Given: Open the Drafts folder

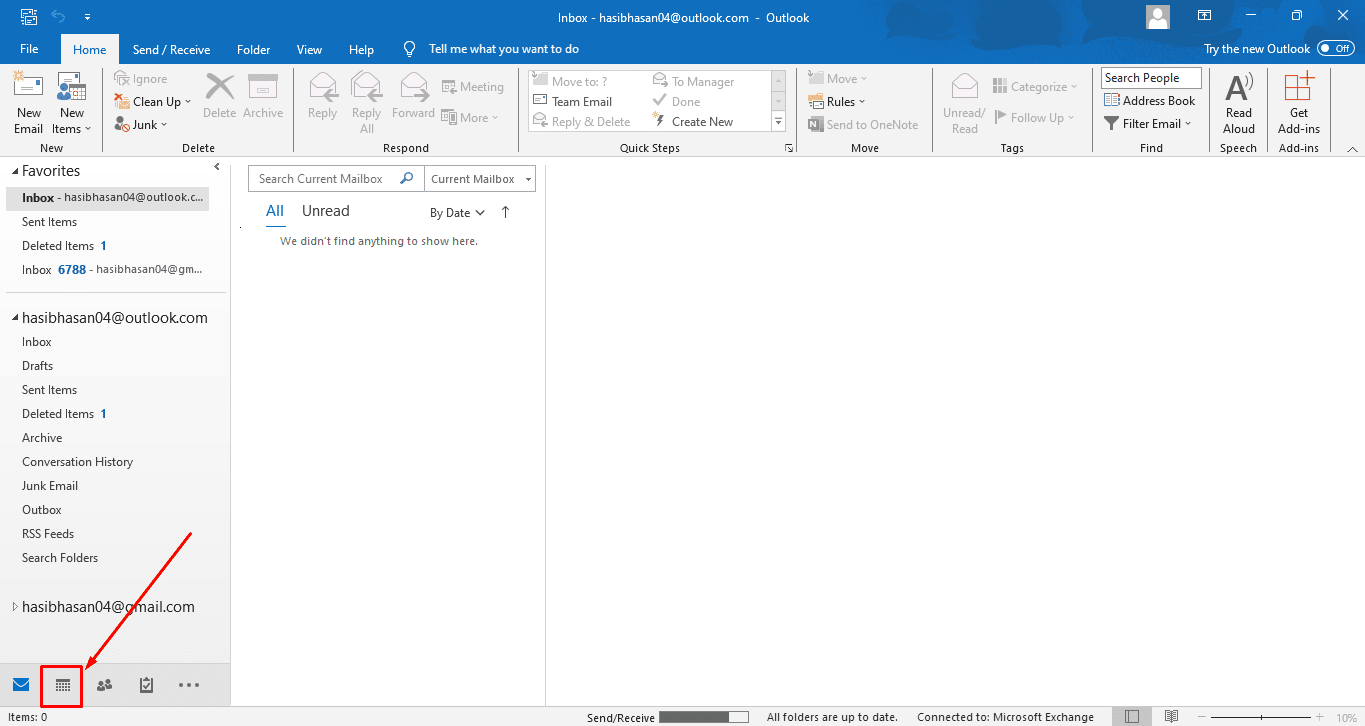Looking at the screenshot, I should 38,366.
